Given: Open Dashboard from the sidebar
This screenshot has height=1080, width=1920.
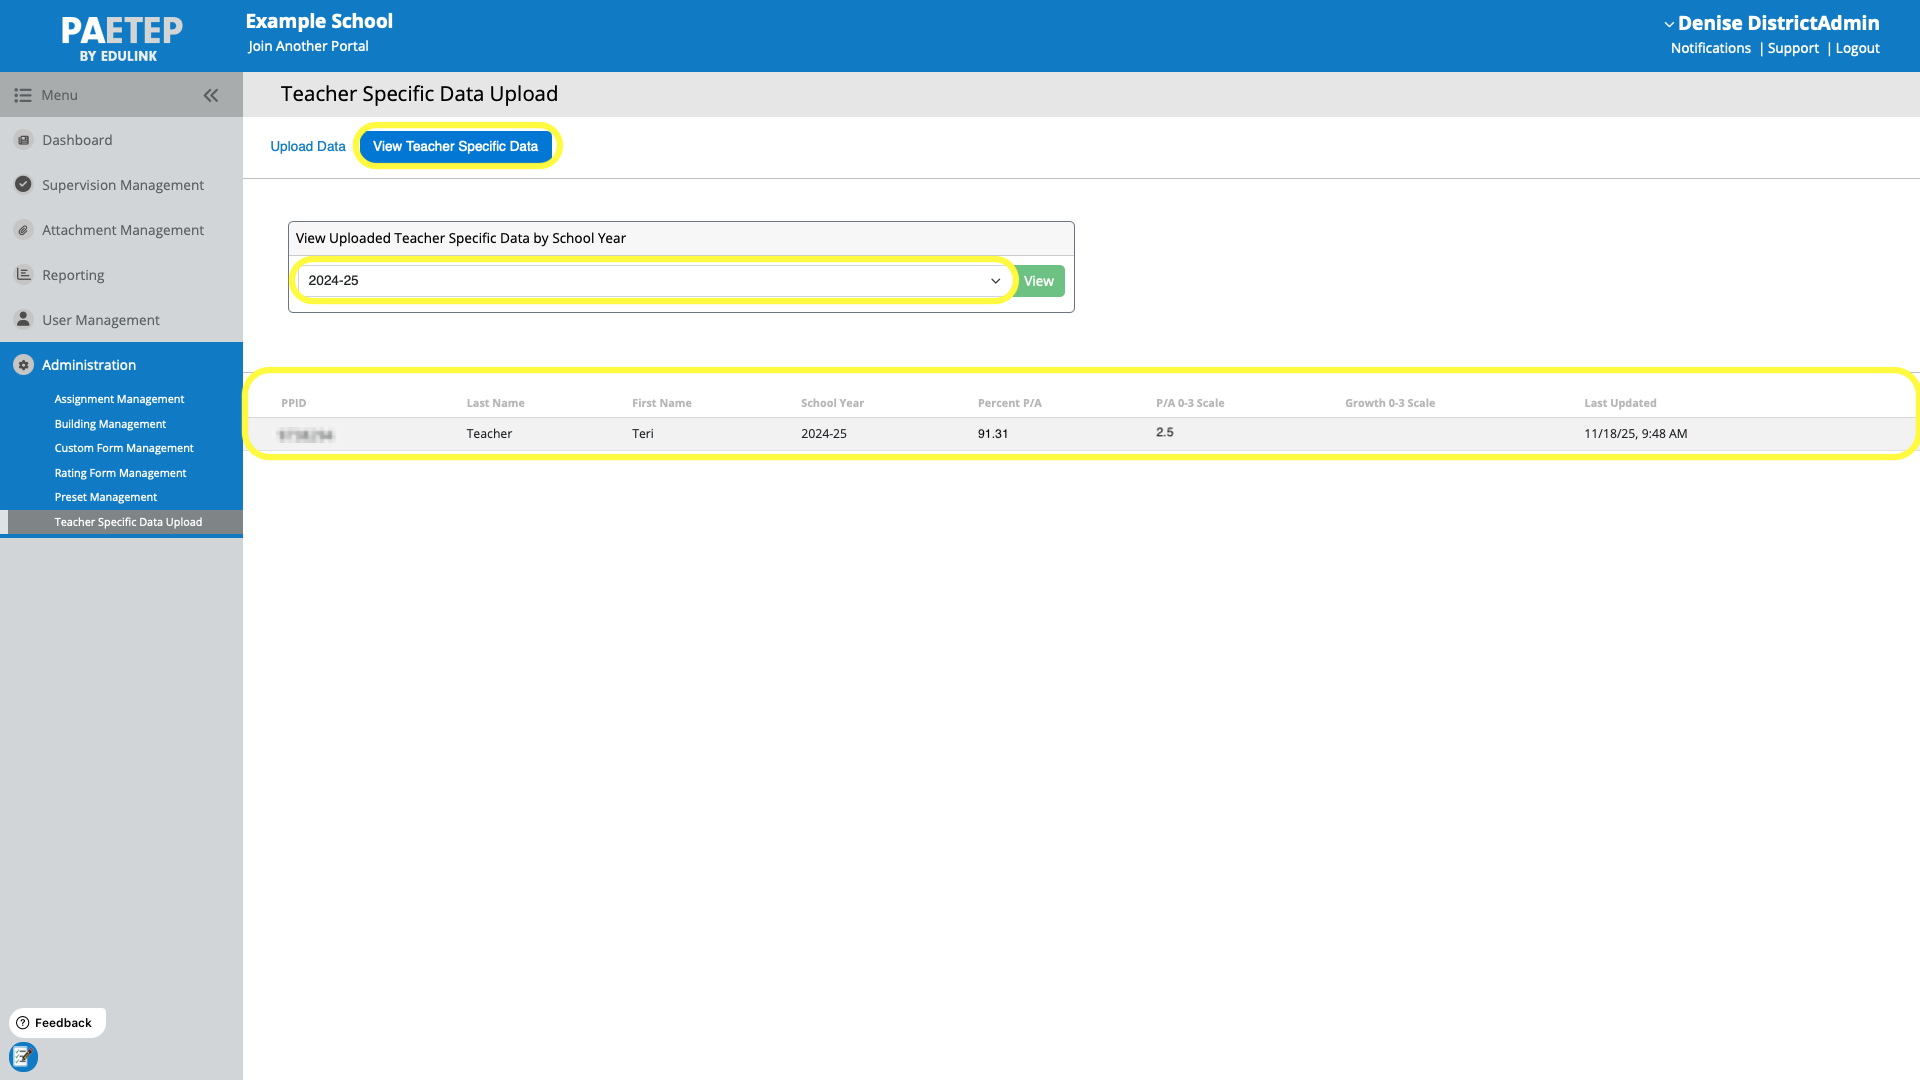Looking at the screenshot, I should pyautogui.click(x=77, y=140).
